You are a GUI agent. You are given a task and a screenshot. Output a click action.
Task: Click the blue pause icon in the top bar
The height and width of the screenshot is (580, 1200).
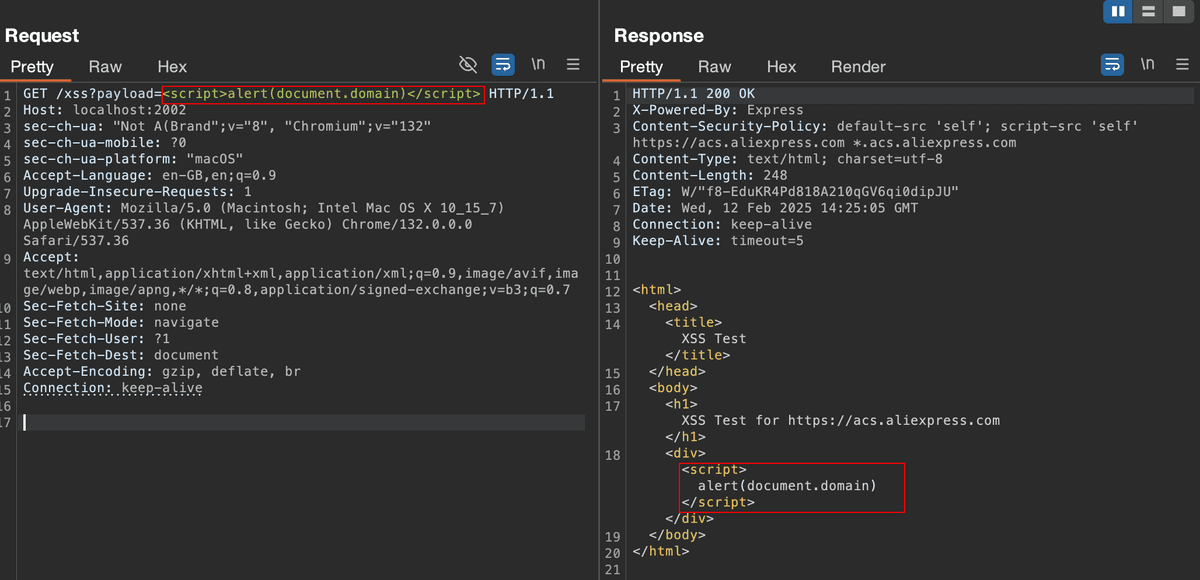pyautogui.click(x=1118, y=11)
